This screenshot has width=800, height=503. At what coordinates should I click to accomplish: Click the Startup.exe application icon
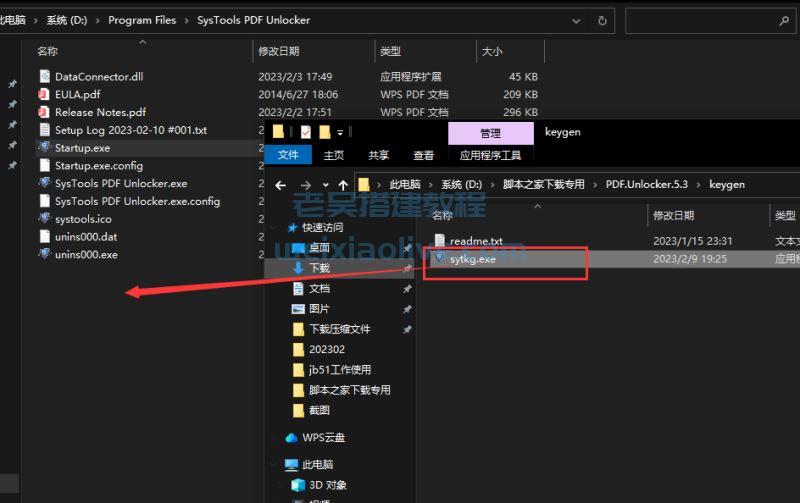tap(45, 147)
